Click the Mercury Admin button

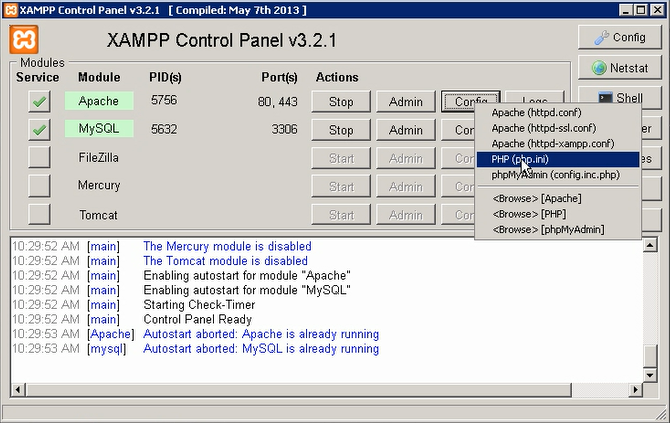406,186
